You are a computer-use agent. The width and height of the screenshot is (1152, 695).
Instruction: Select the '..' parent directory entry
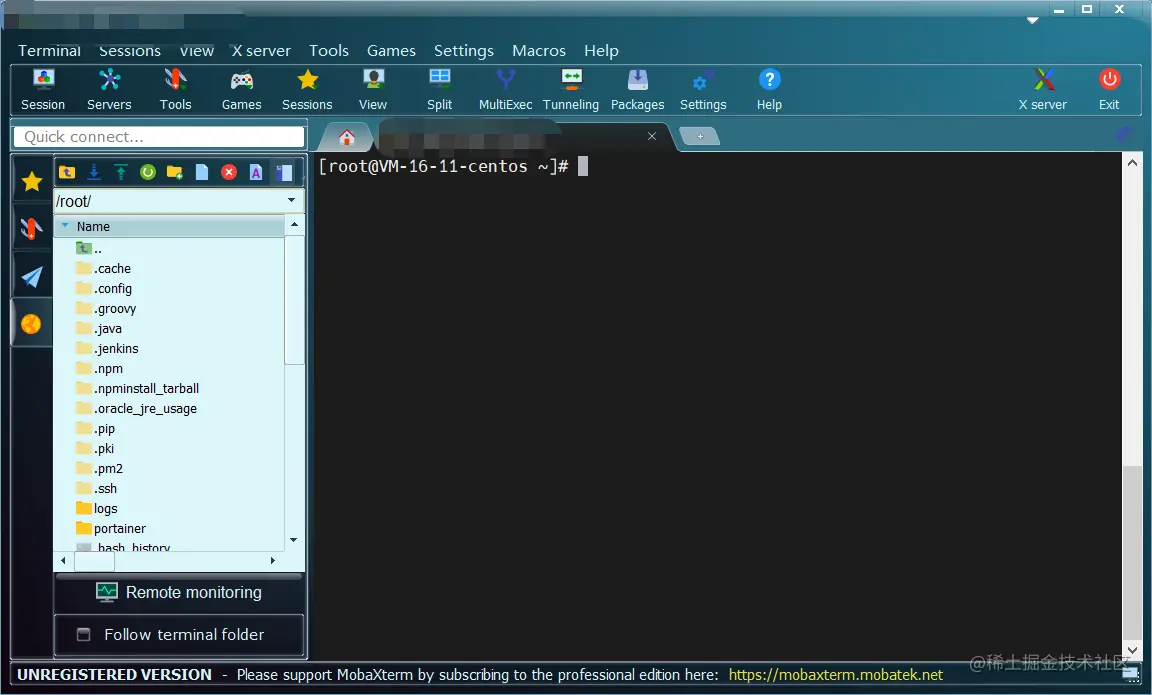89,248
